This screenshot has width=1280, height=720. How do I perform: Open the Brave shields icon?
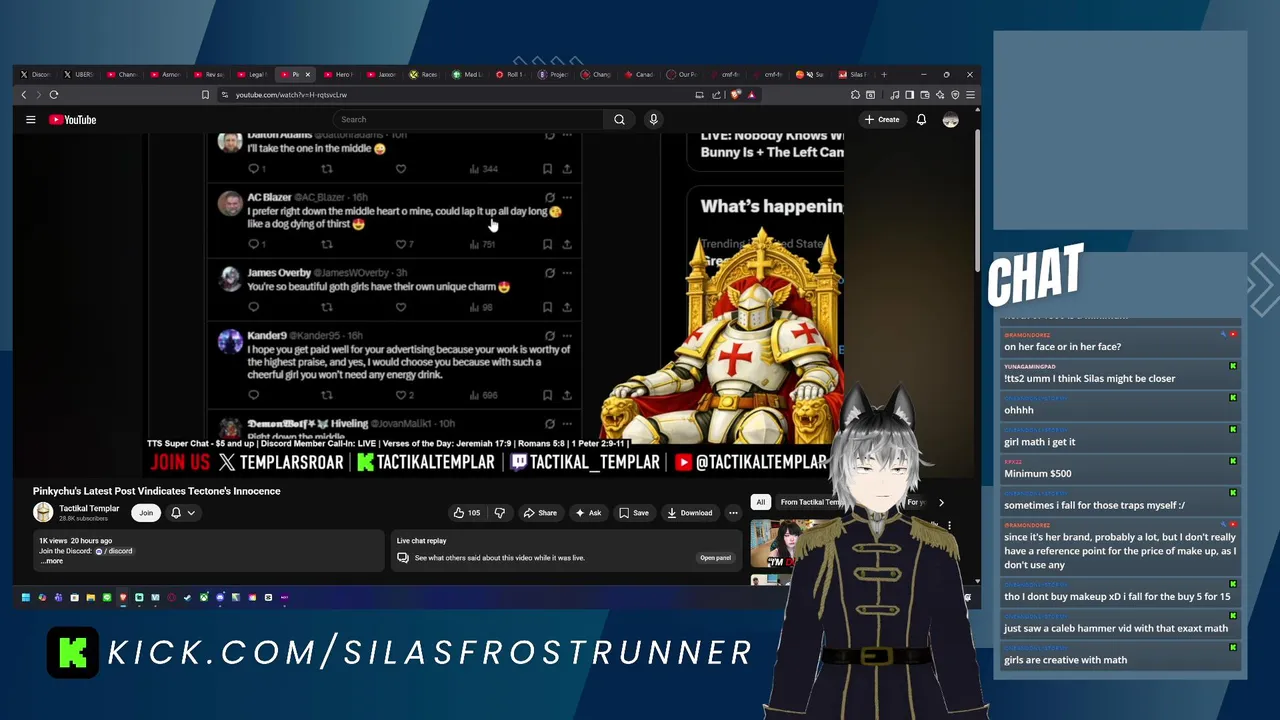(x=736, y=95)
